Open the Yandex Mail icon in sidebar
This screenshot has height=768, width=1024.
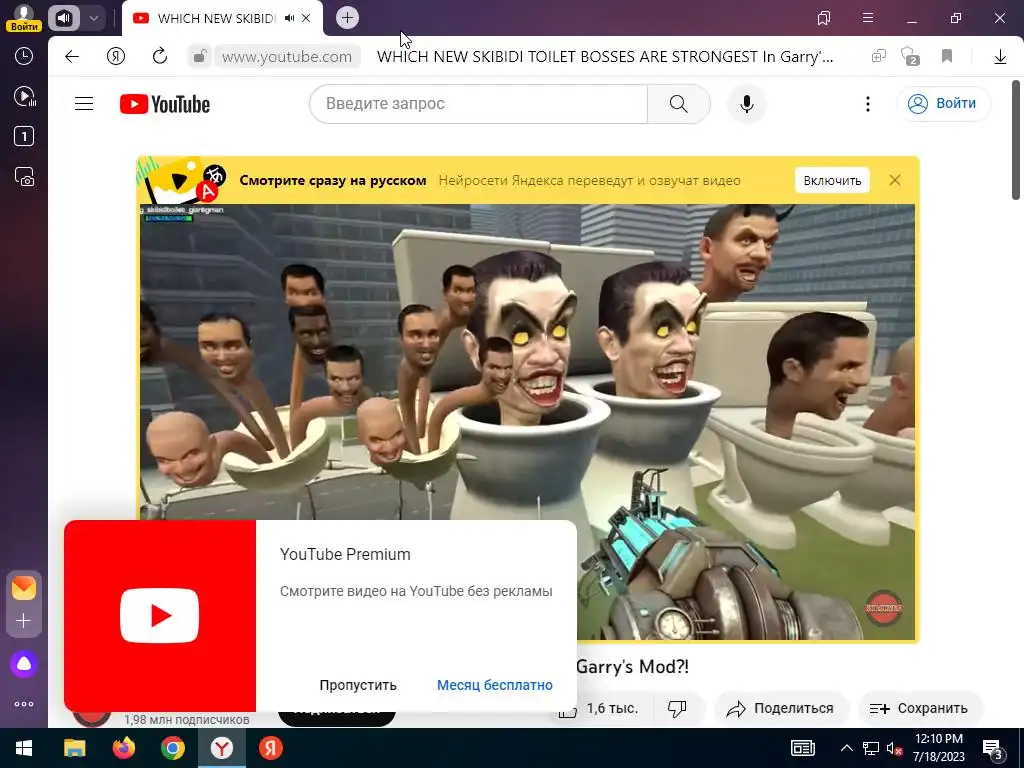pos(24,588)
